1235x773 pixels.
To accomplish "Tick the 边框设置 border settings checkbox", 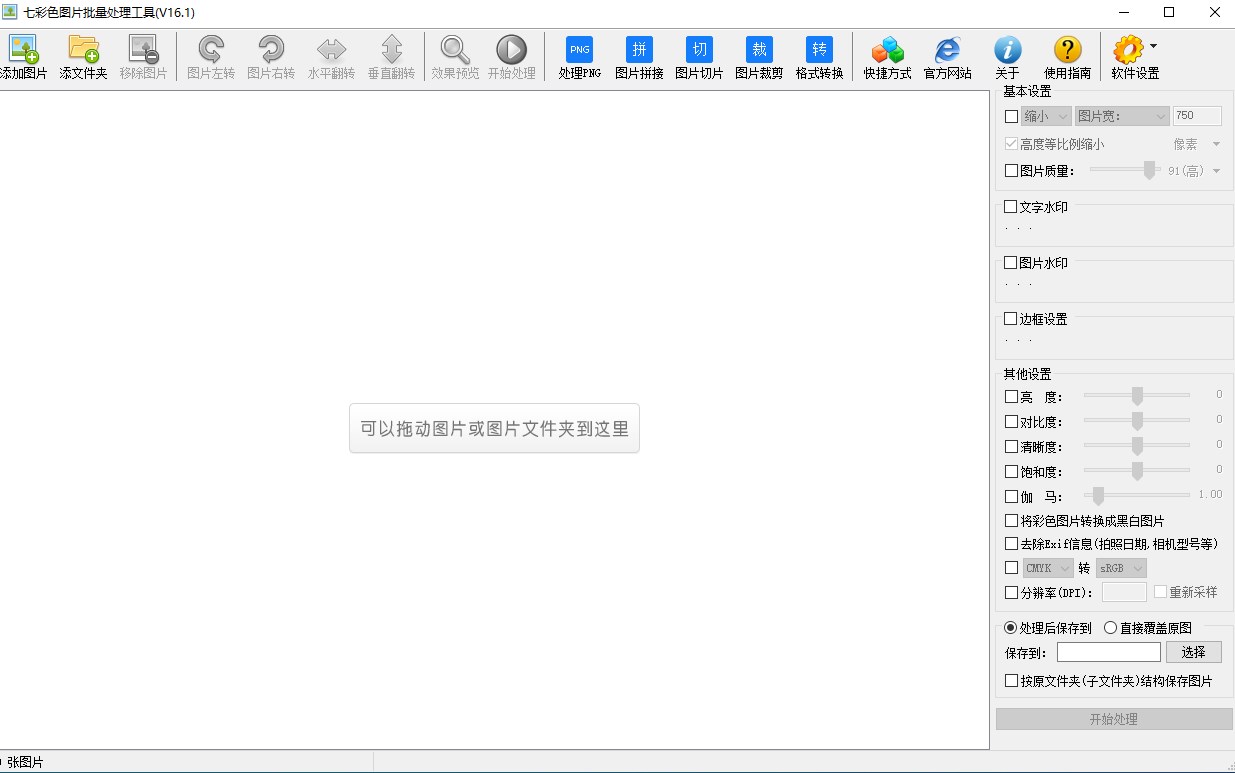I will click(1011, 319).
